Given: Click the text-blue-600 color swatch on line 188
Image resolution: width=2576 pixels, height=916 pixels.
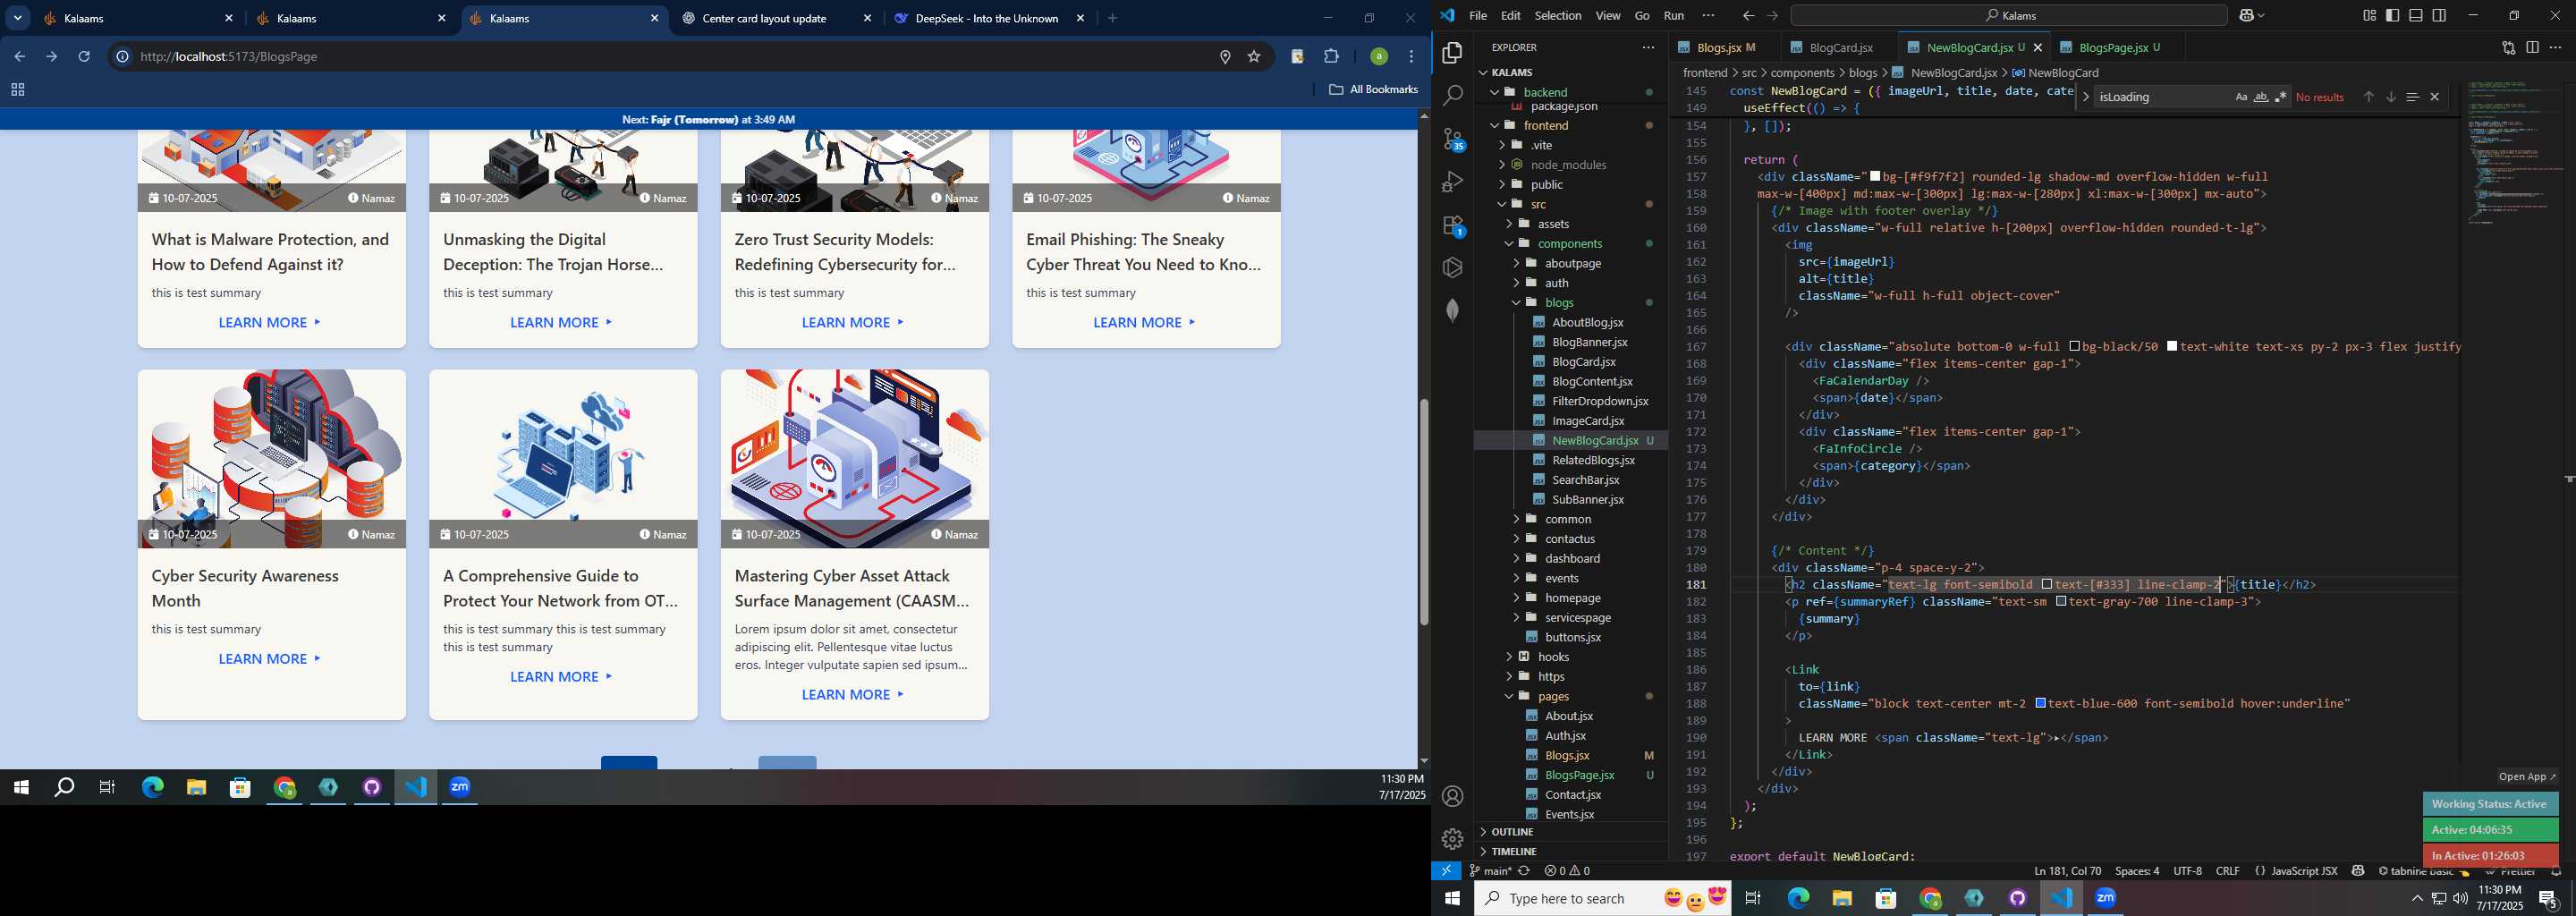Looking at the screenshot, I should [2041, 703].
